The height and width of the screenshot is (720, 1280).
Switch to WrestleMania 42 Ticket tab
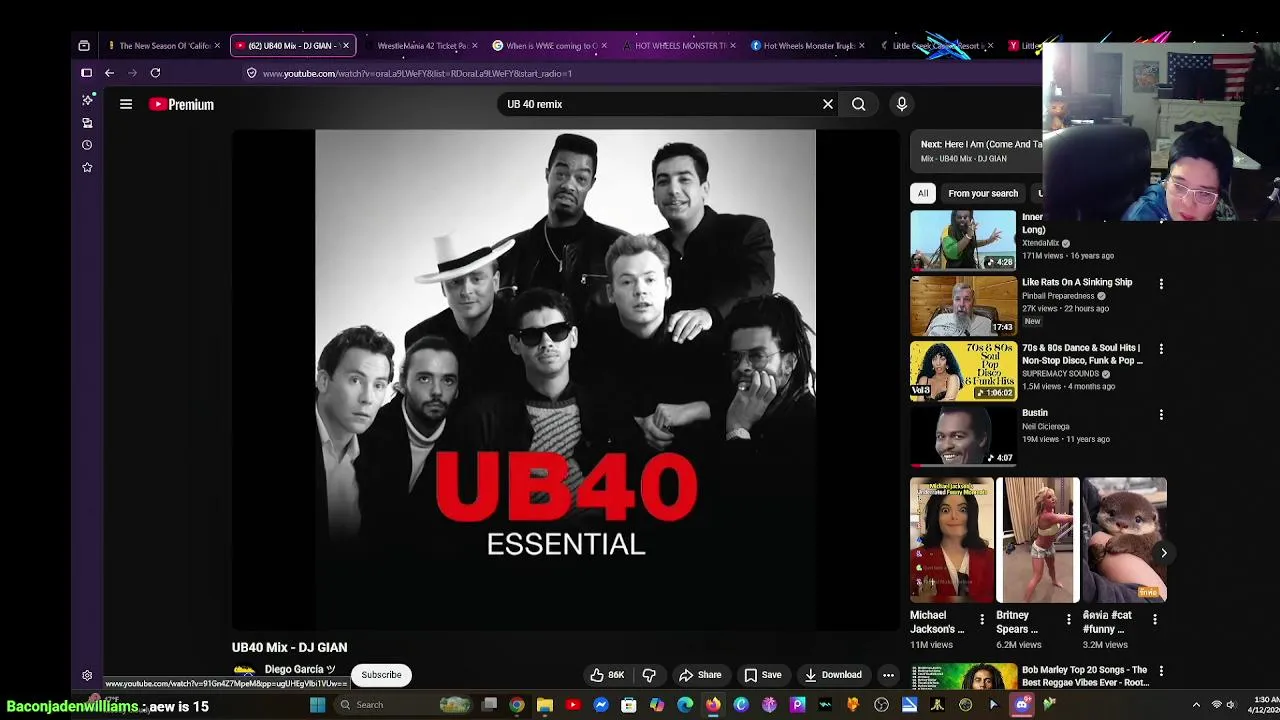tap(421, 45)
